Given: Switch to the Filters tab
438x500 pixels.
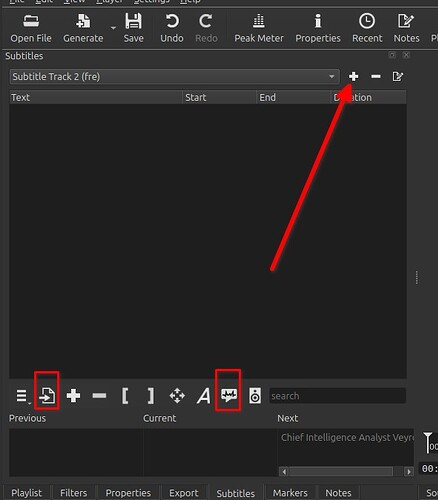Looking at the screenshot, I should point(73,493).
